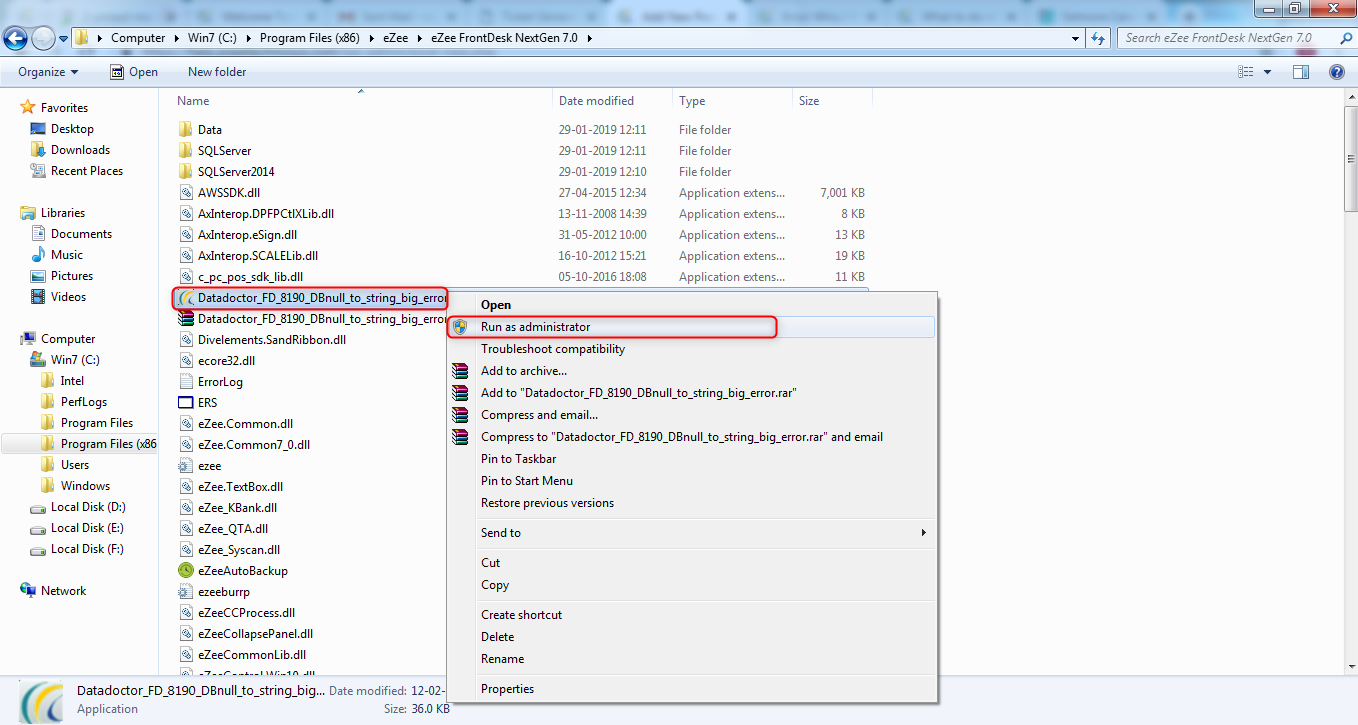Choose Open in context menu
The width and height of the screenshot is (1358, 725).
(496, 305)
